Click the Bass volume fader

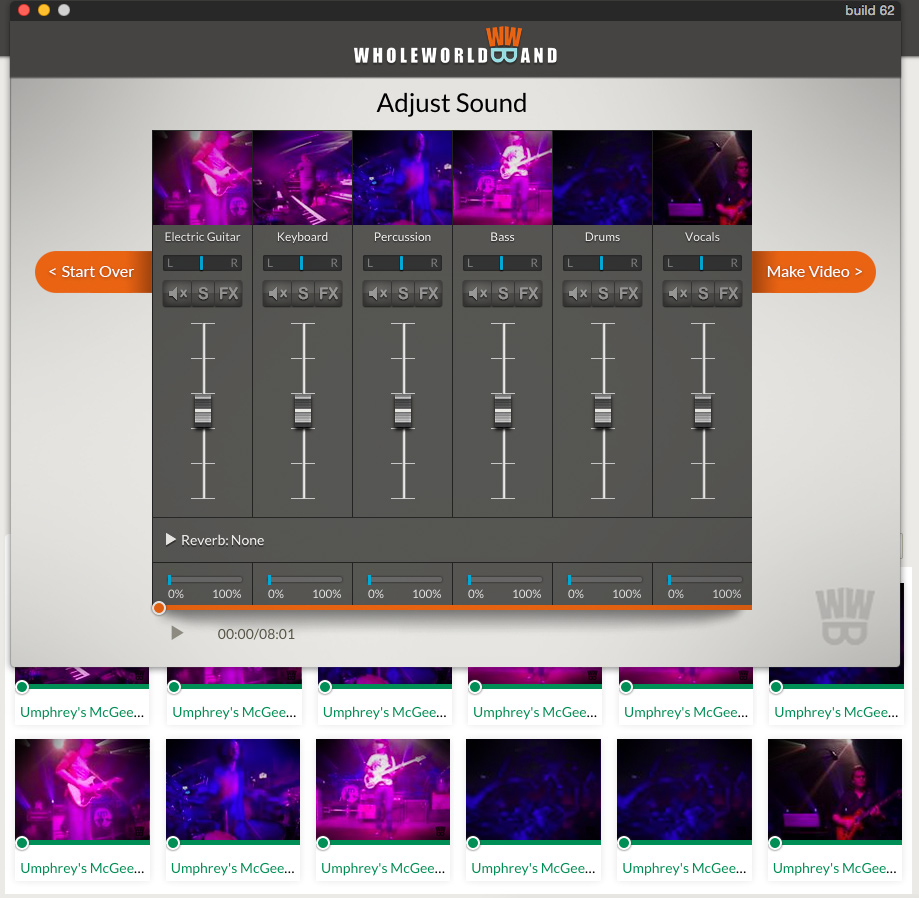[503, 410]
